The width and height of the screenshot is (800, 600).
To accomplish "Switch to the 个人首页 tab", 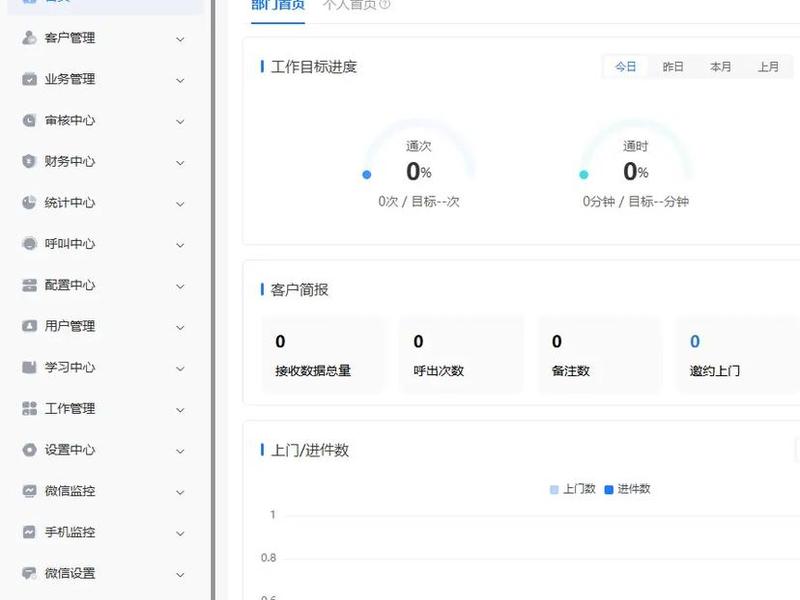I will coord(350,5).
